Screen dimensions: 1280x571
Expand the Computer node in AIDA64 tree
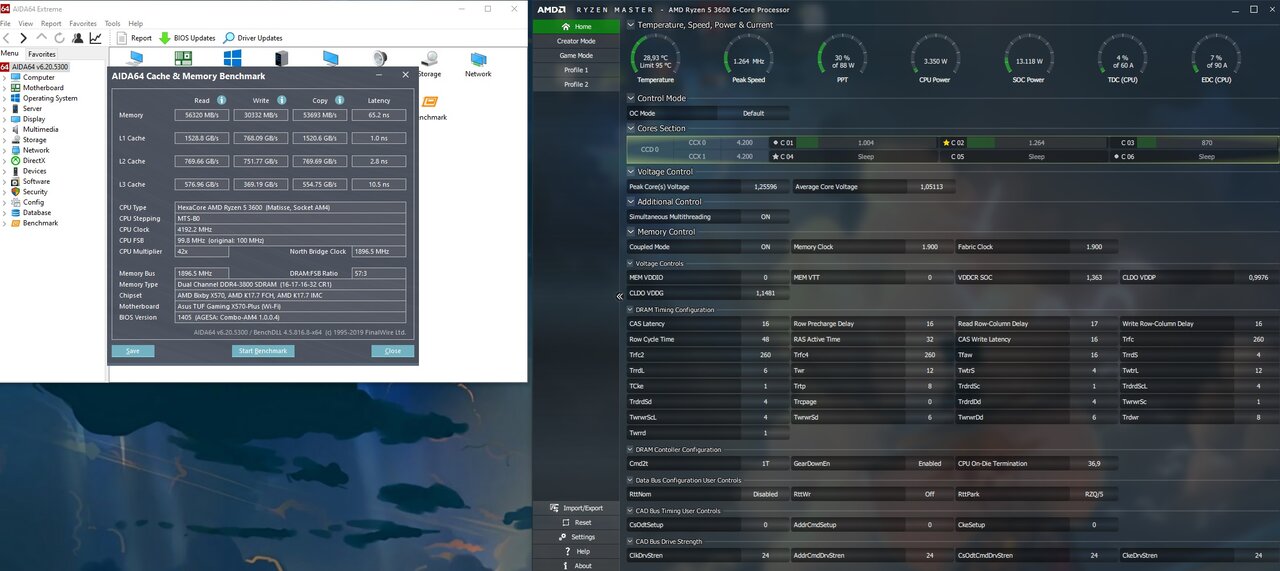click(x=4, y=77)
